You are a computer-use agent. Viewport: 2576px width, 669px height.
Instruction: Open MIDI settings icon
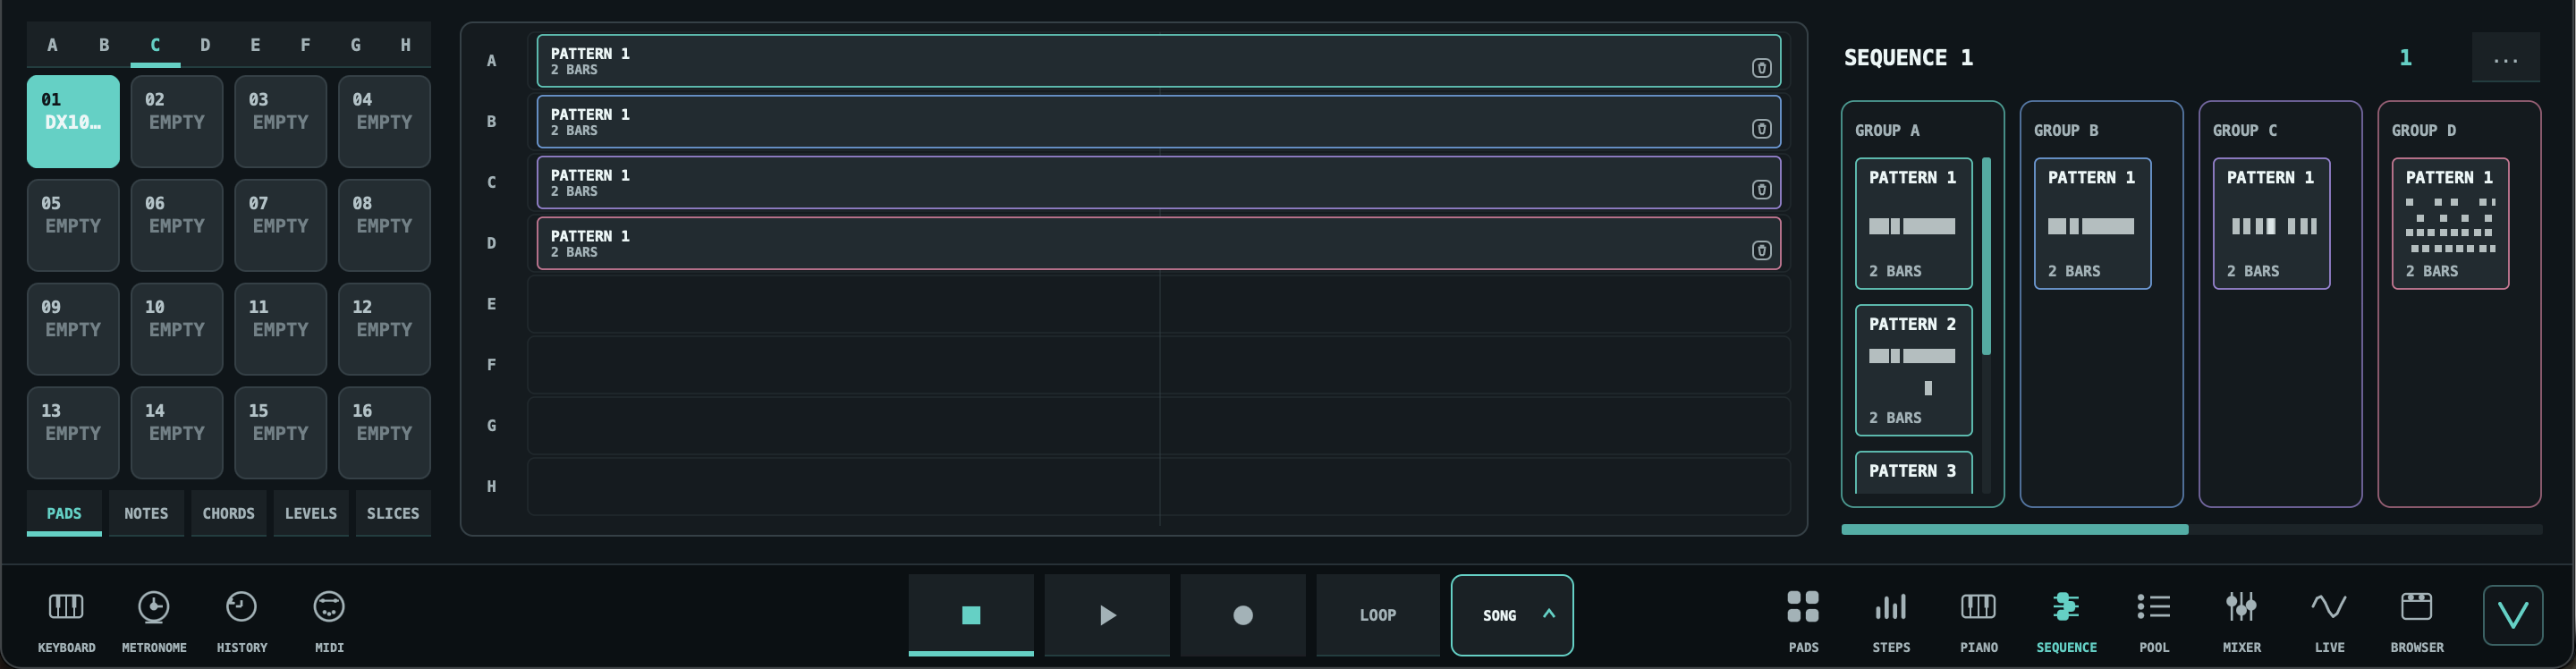(x=329, y=607)
